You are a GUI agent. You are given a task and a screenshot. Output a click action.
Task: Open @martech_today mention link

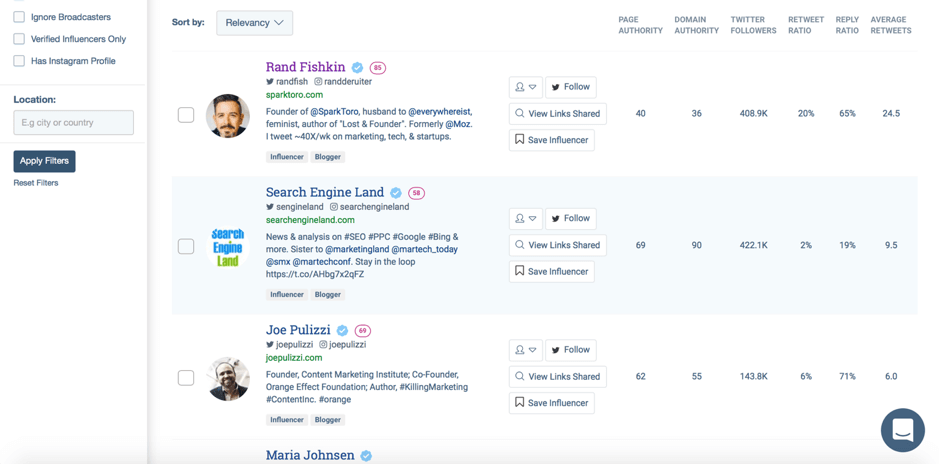424,249
